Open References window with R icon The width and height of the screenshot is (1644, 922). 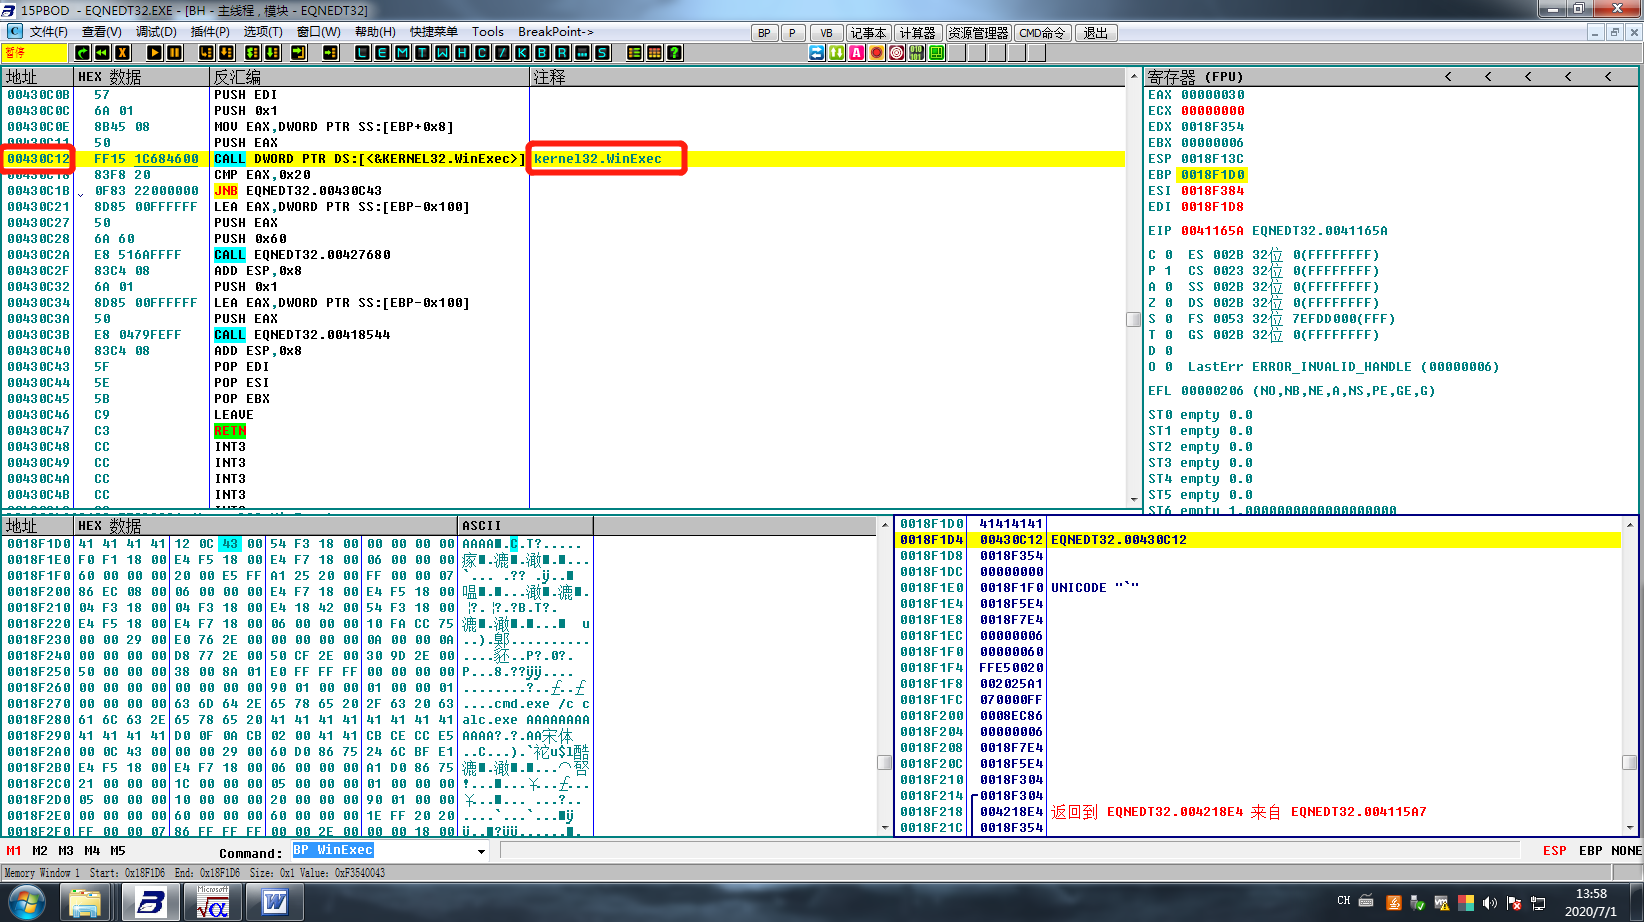[x=563, y=53]
